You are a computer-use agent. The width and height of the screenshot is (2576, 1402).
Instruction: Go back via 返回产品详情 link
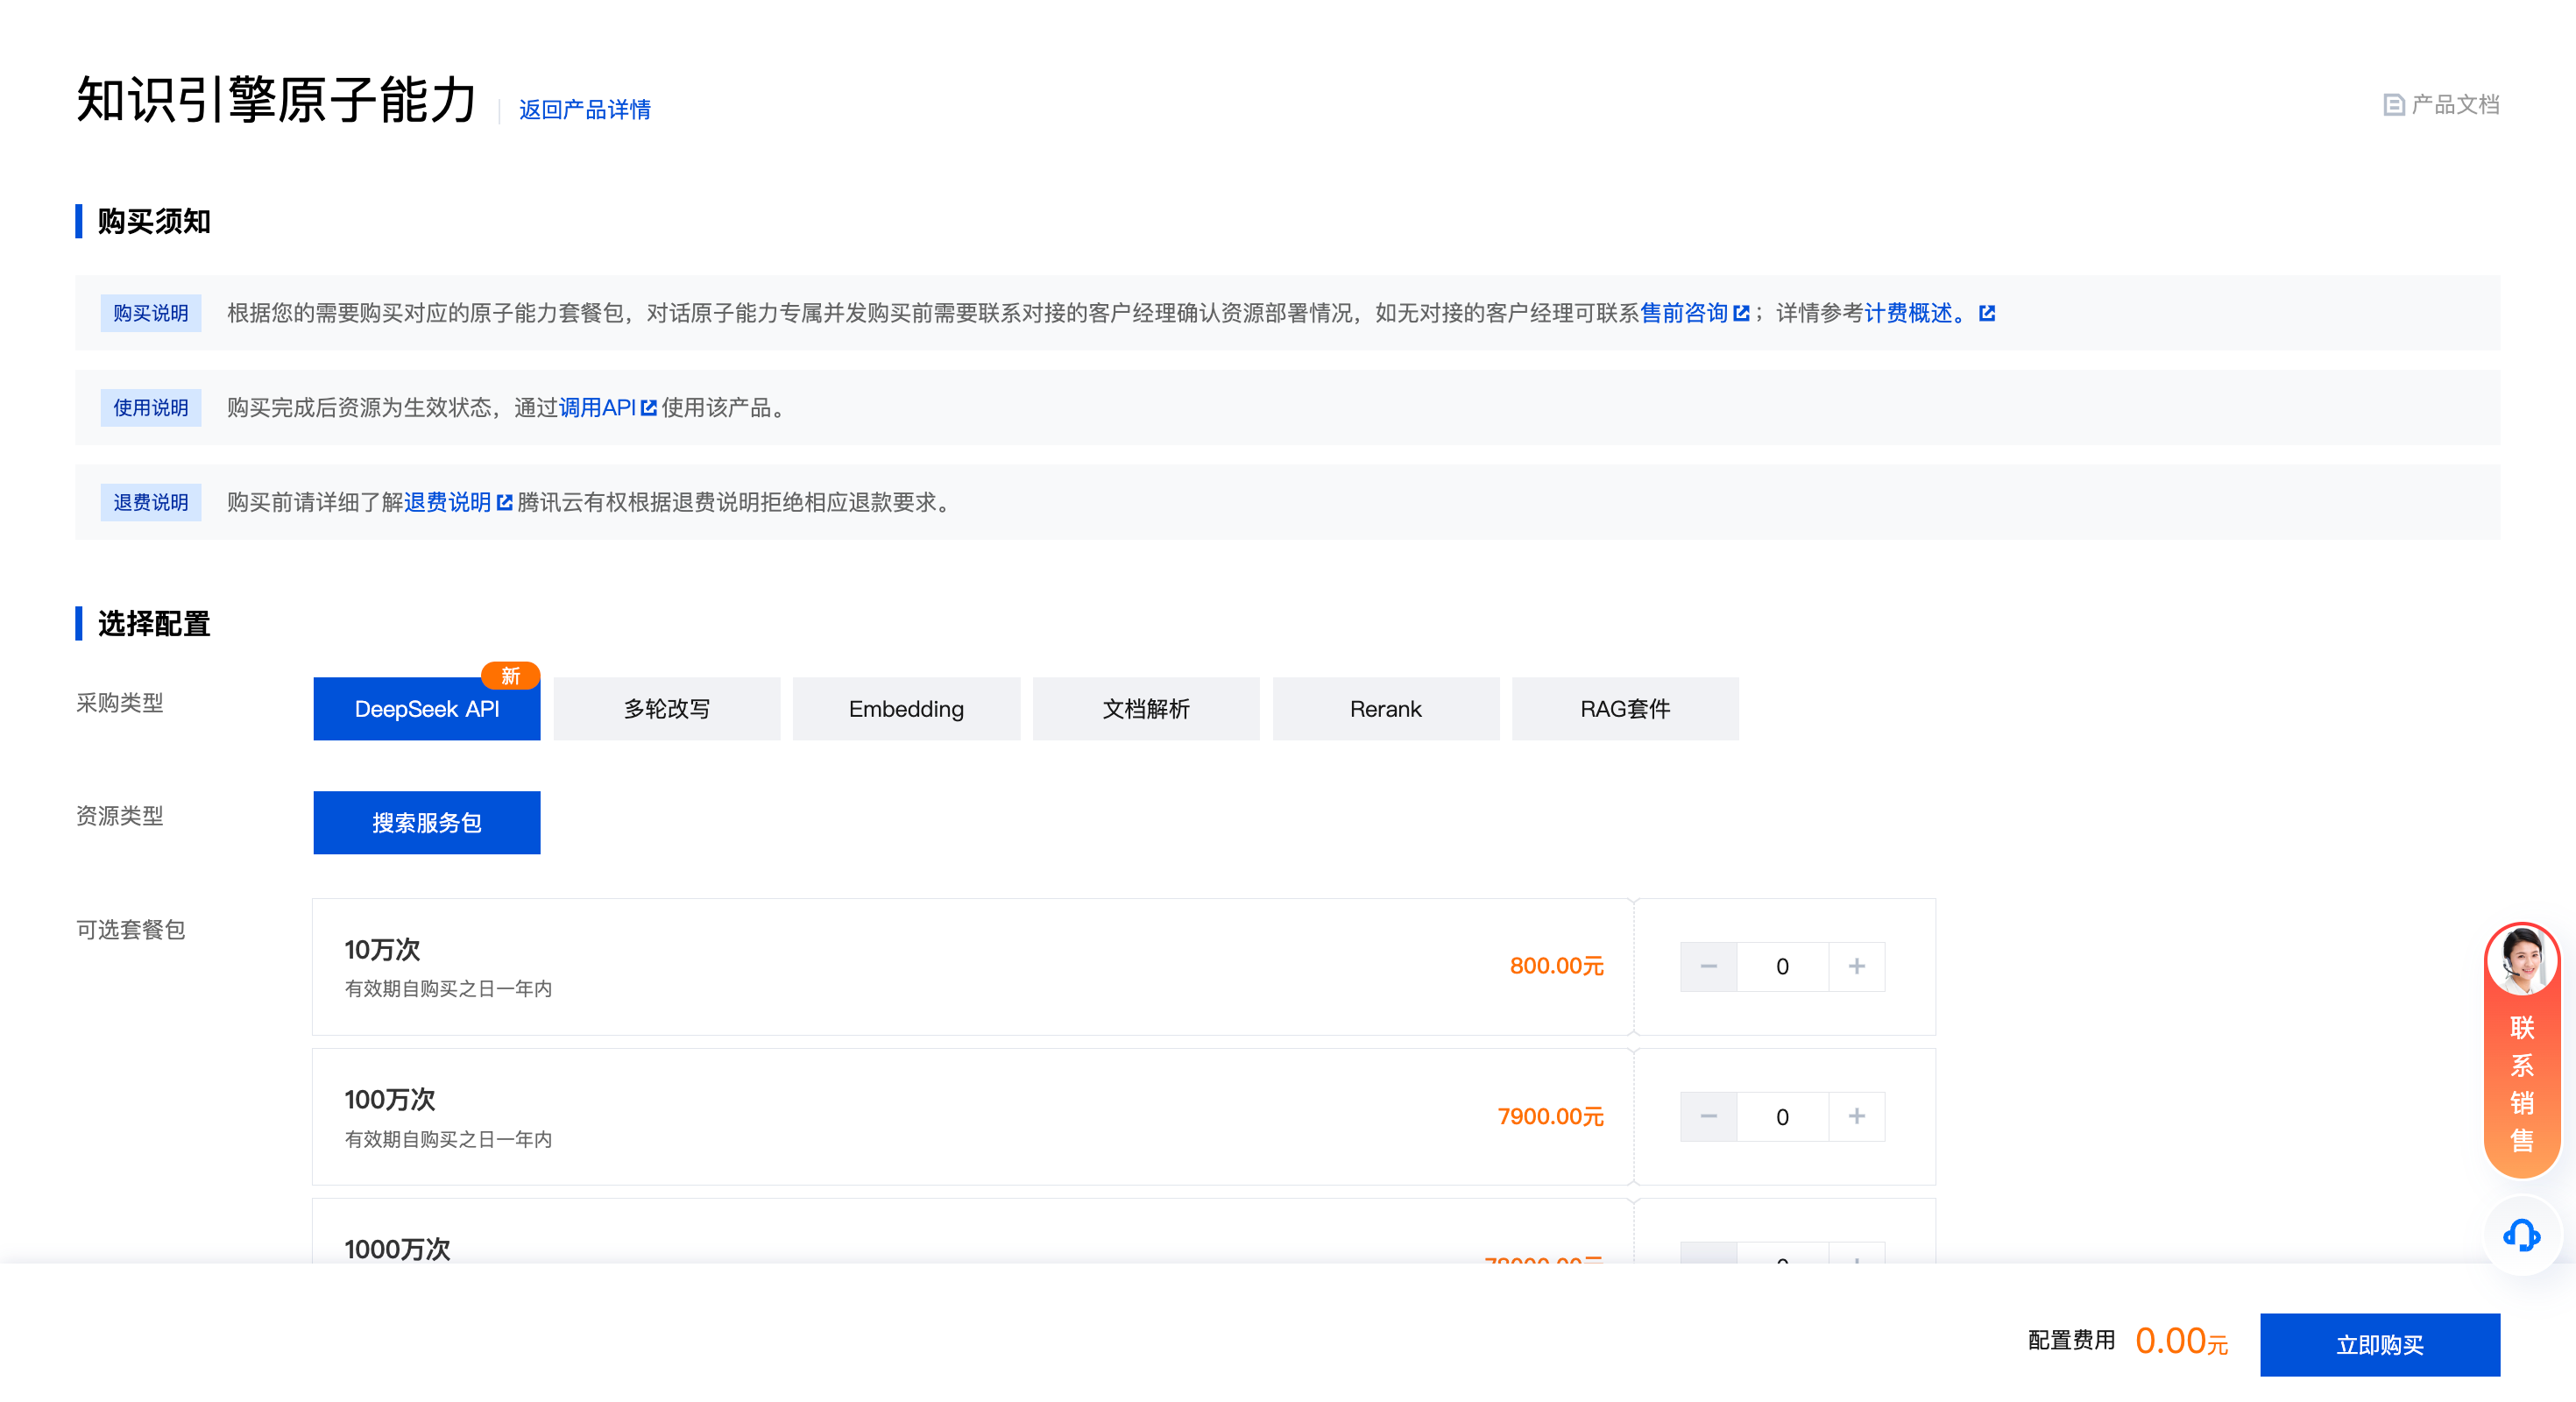click(x=585, y=109)
